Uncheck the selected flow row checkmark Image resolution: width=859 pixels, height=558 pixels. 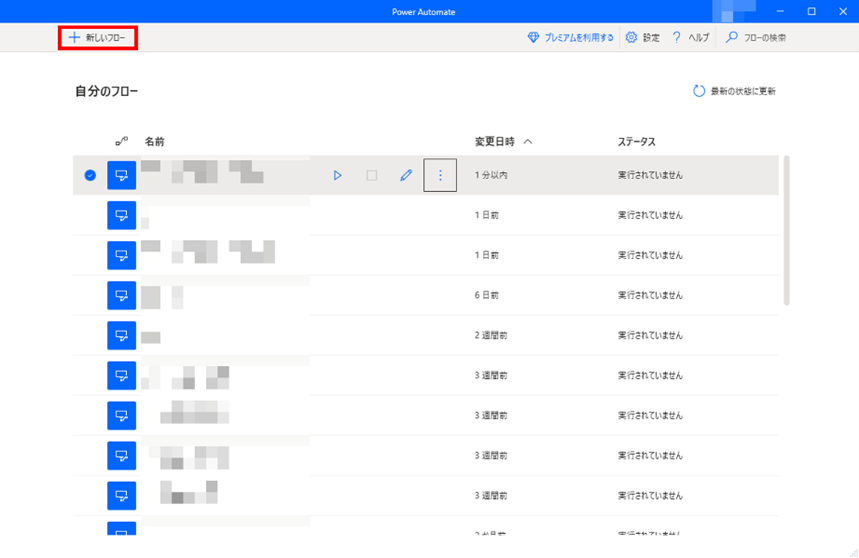[90, 175]
